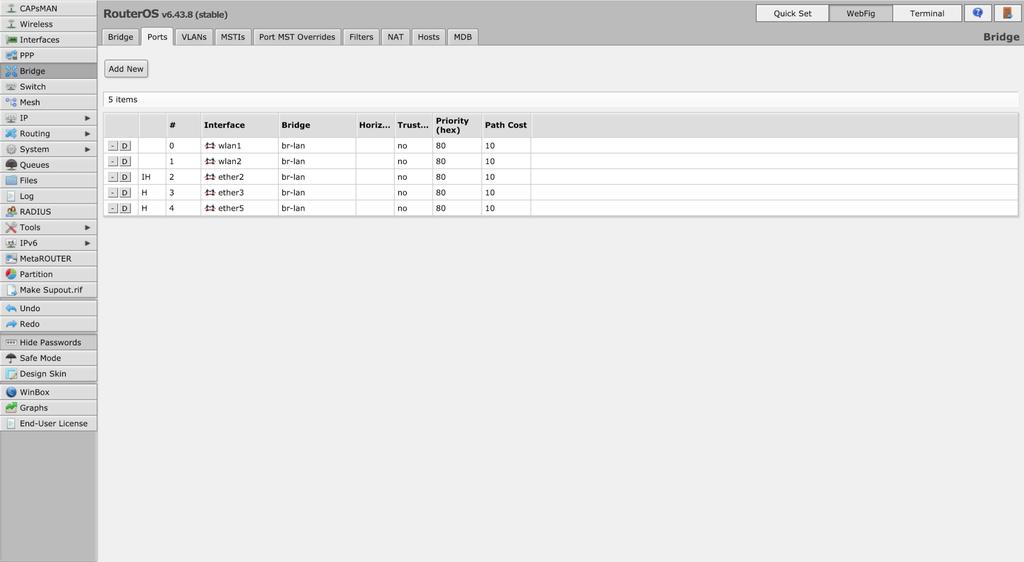Disable the ether5 port with D button
Image resolution: width=1024 pixels, height=562 pixels.
125,209
